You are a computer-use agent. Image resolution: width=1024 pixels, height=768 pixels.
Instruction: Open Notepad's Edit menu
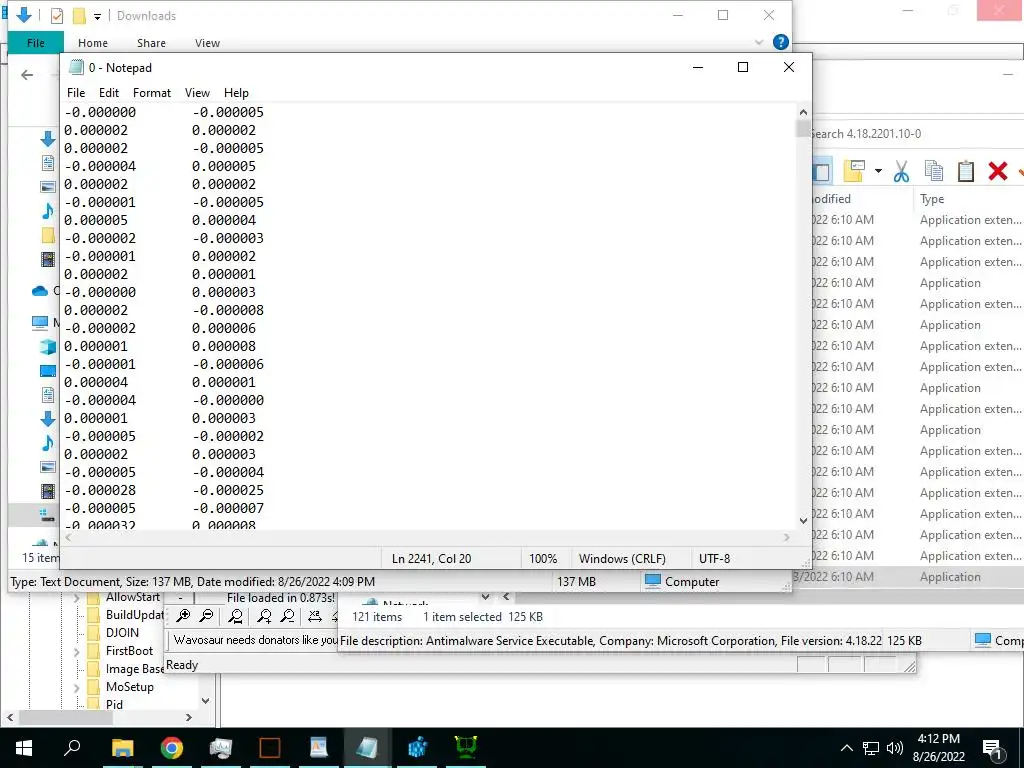tap(108, 93)
